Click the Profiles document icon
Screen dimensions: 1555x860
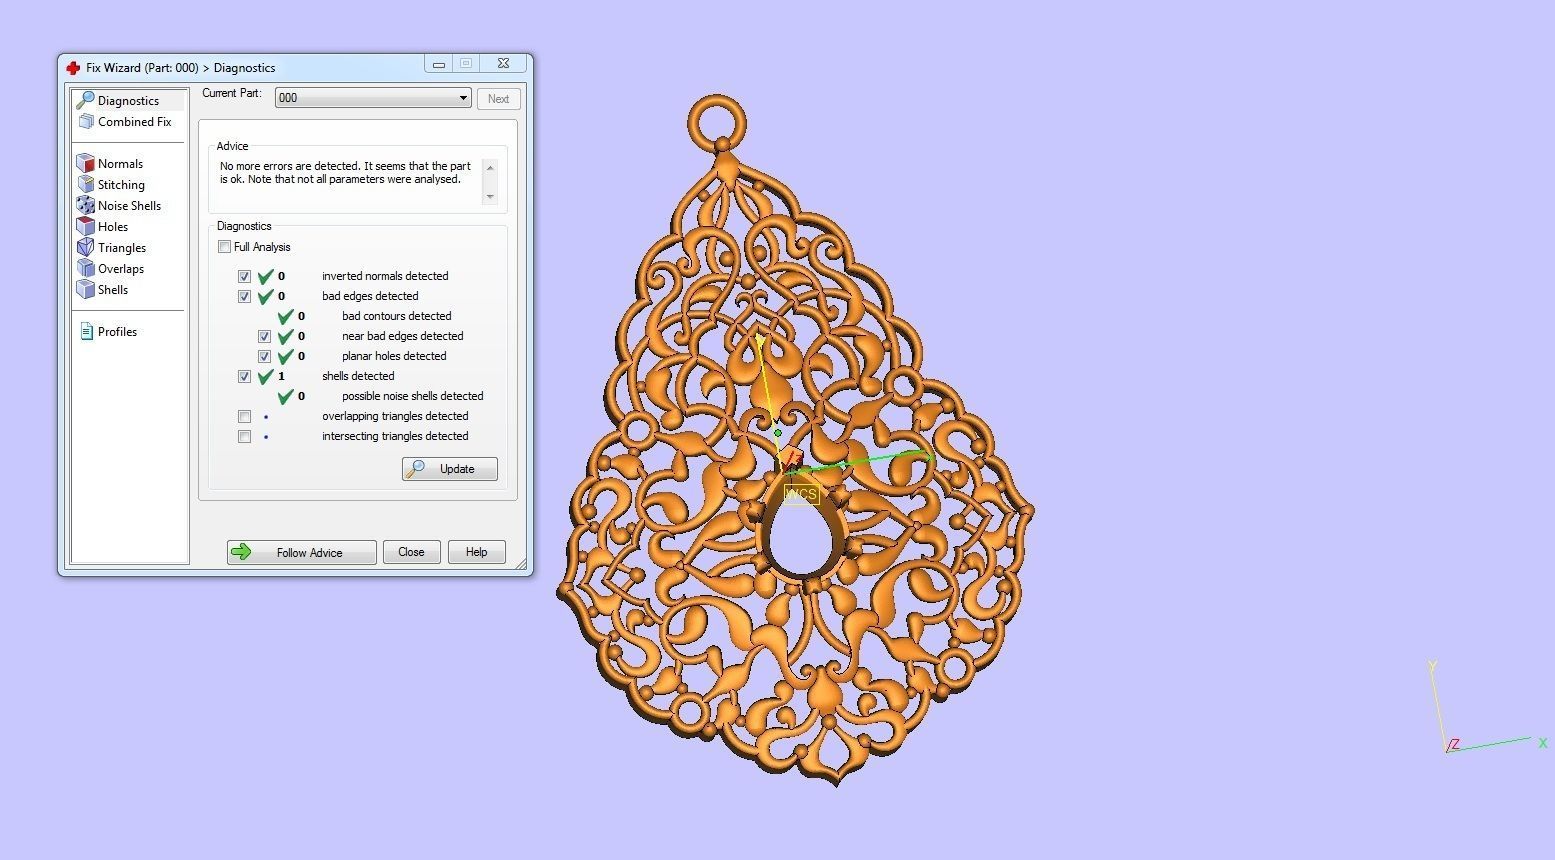86,332
